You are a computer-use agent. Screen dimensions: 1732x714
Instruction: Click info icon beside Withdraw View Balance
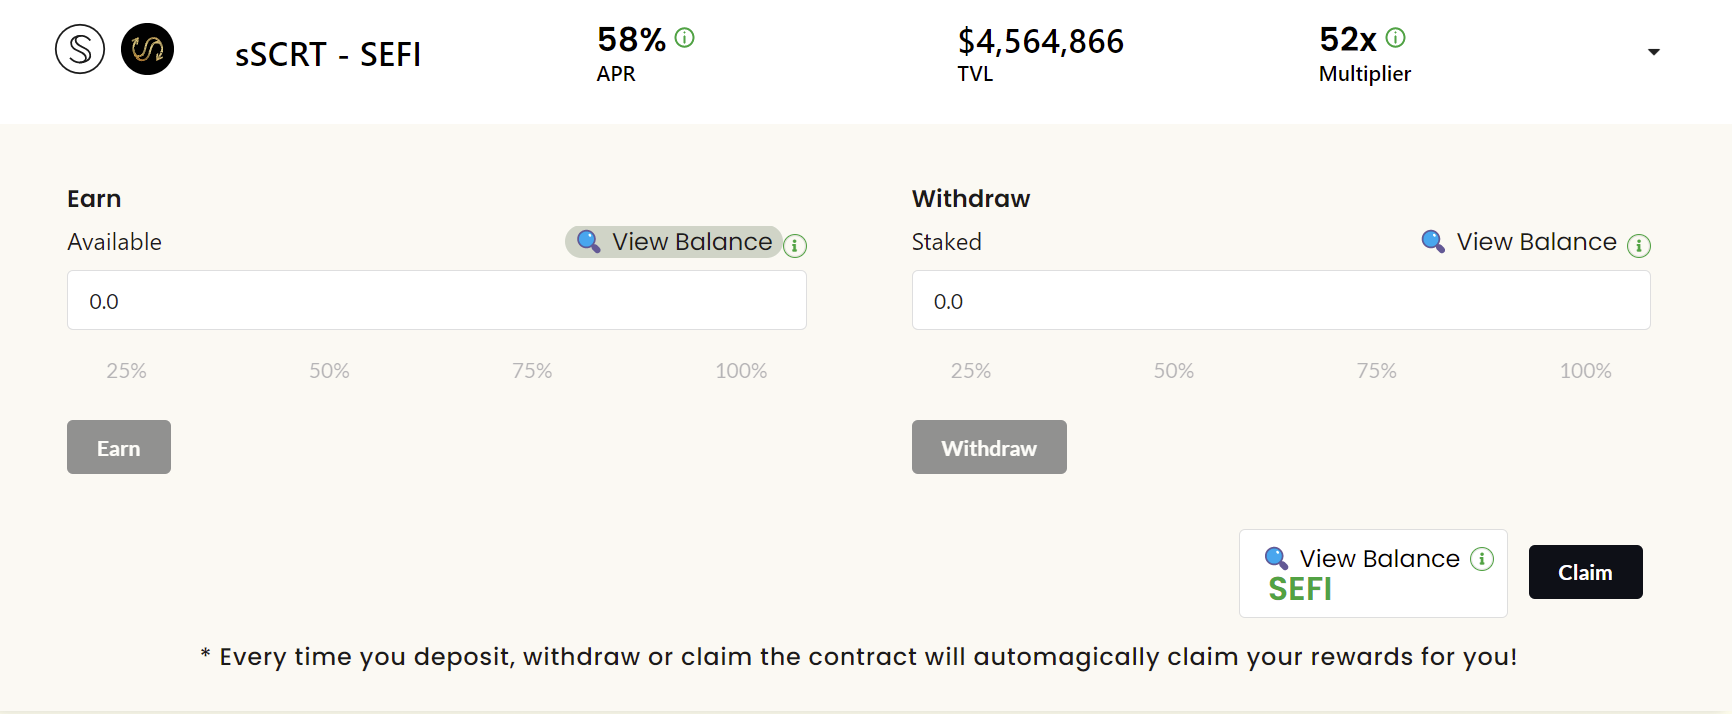pyautogui.click(x=1639, y=245)
